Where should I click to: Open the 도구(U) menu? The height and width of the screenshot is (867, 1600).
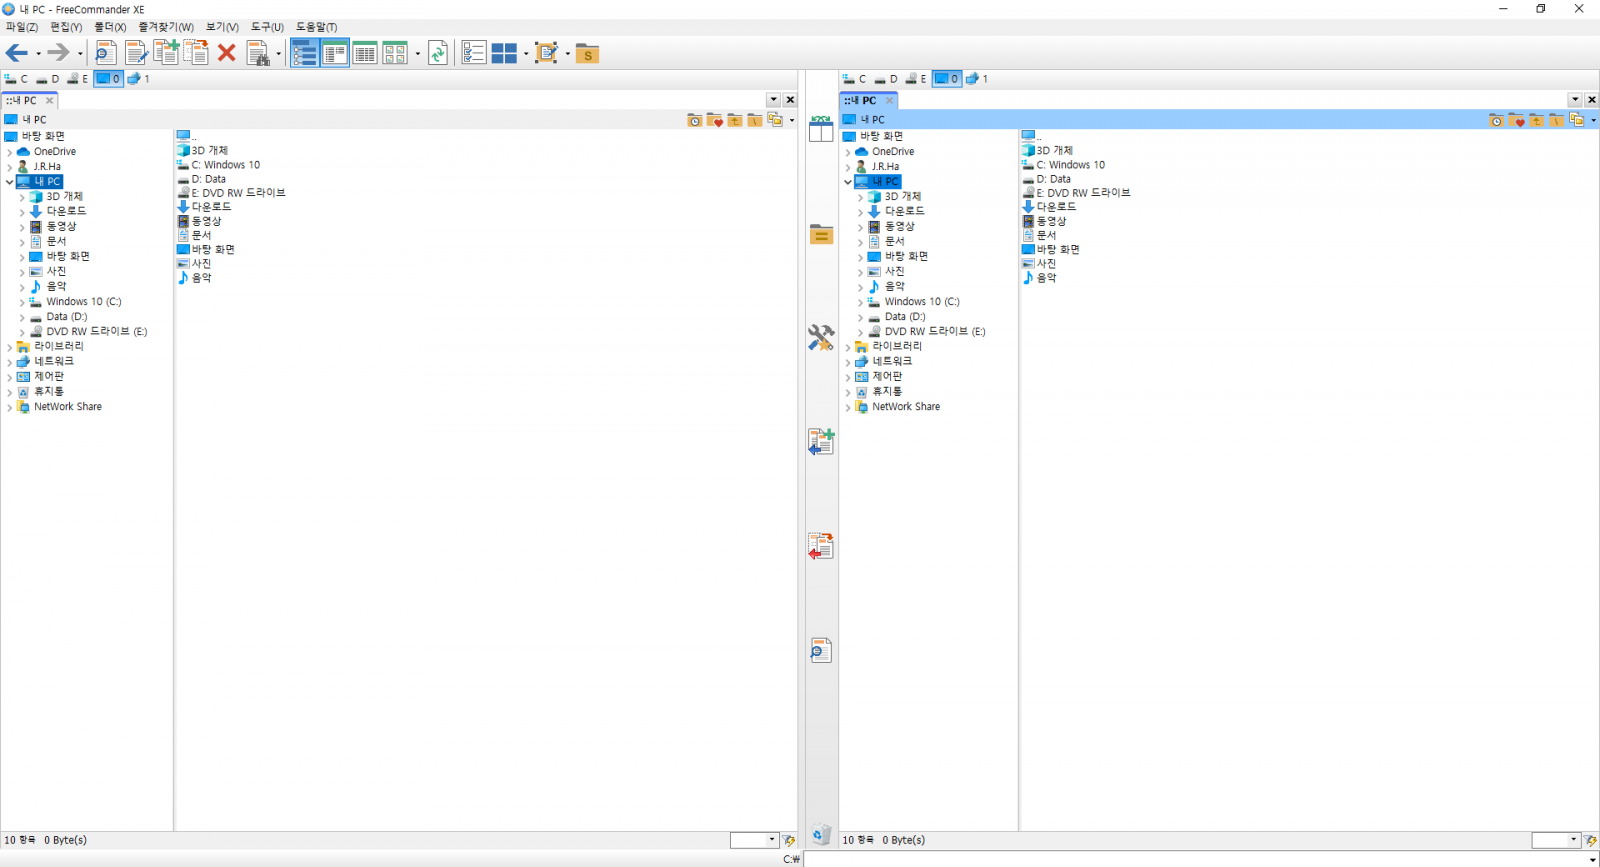(x=267, y=27)
